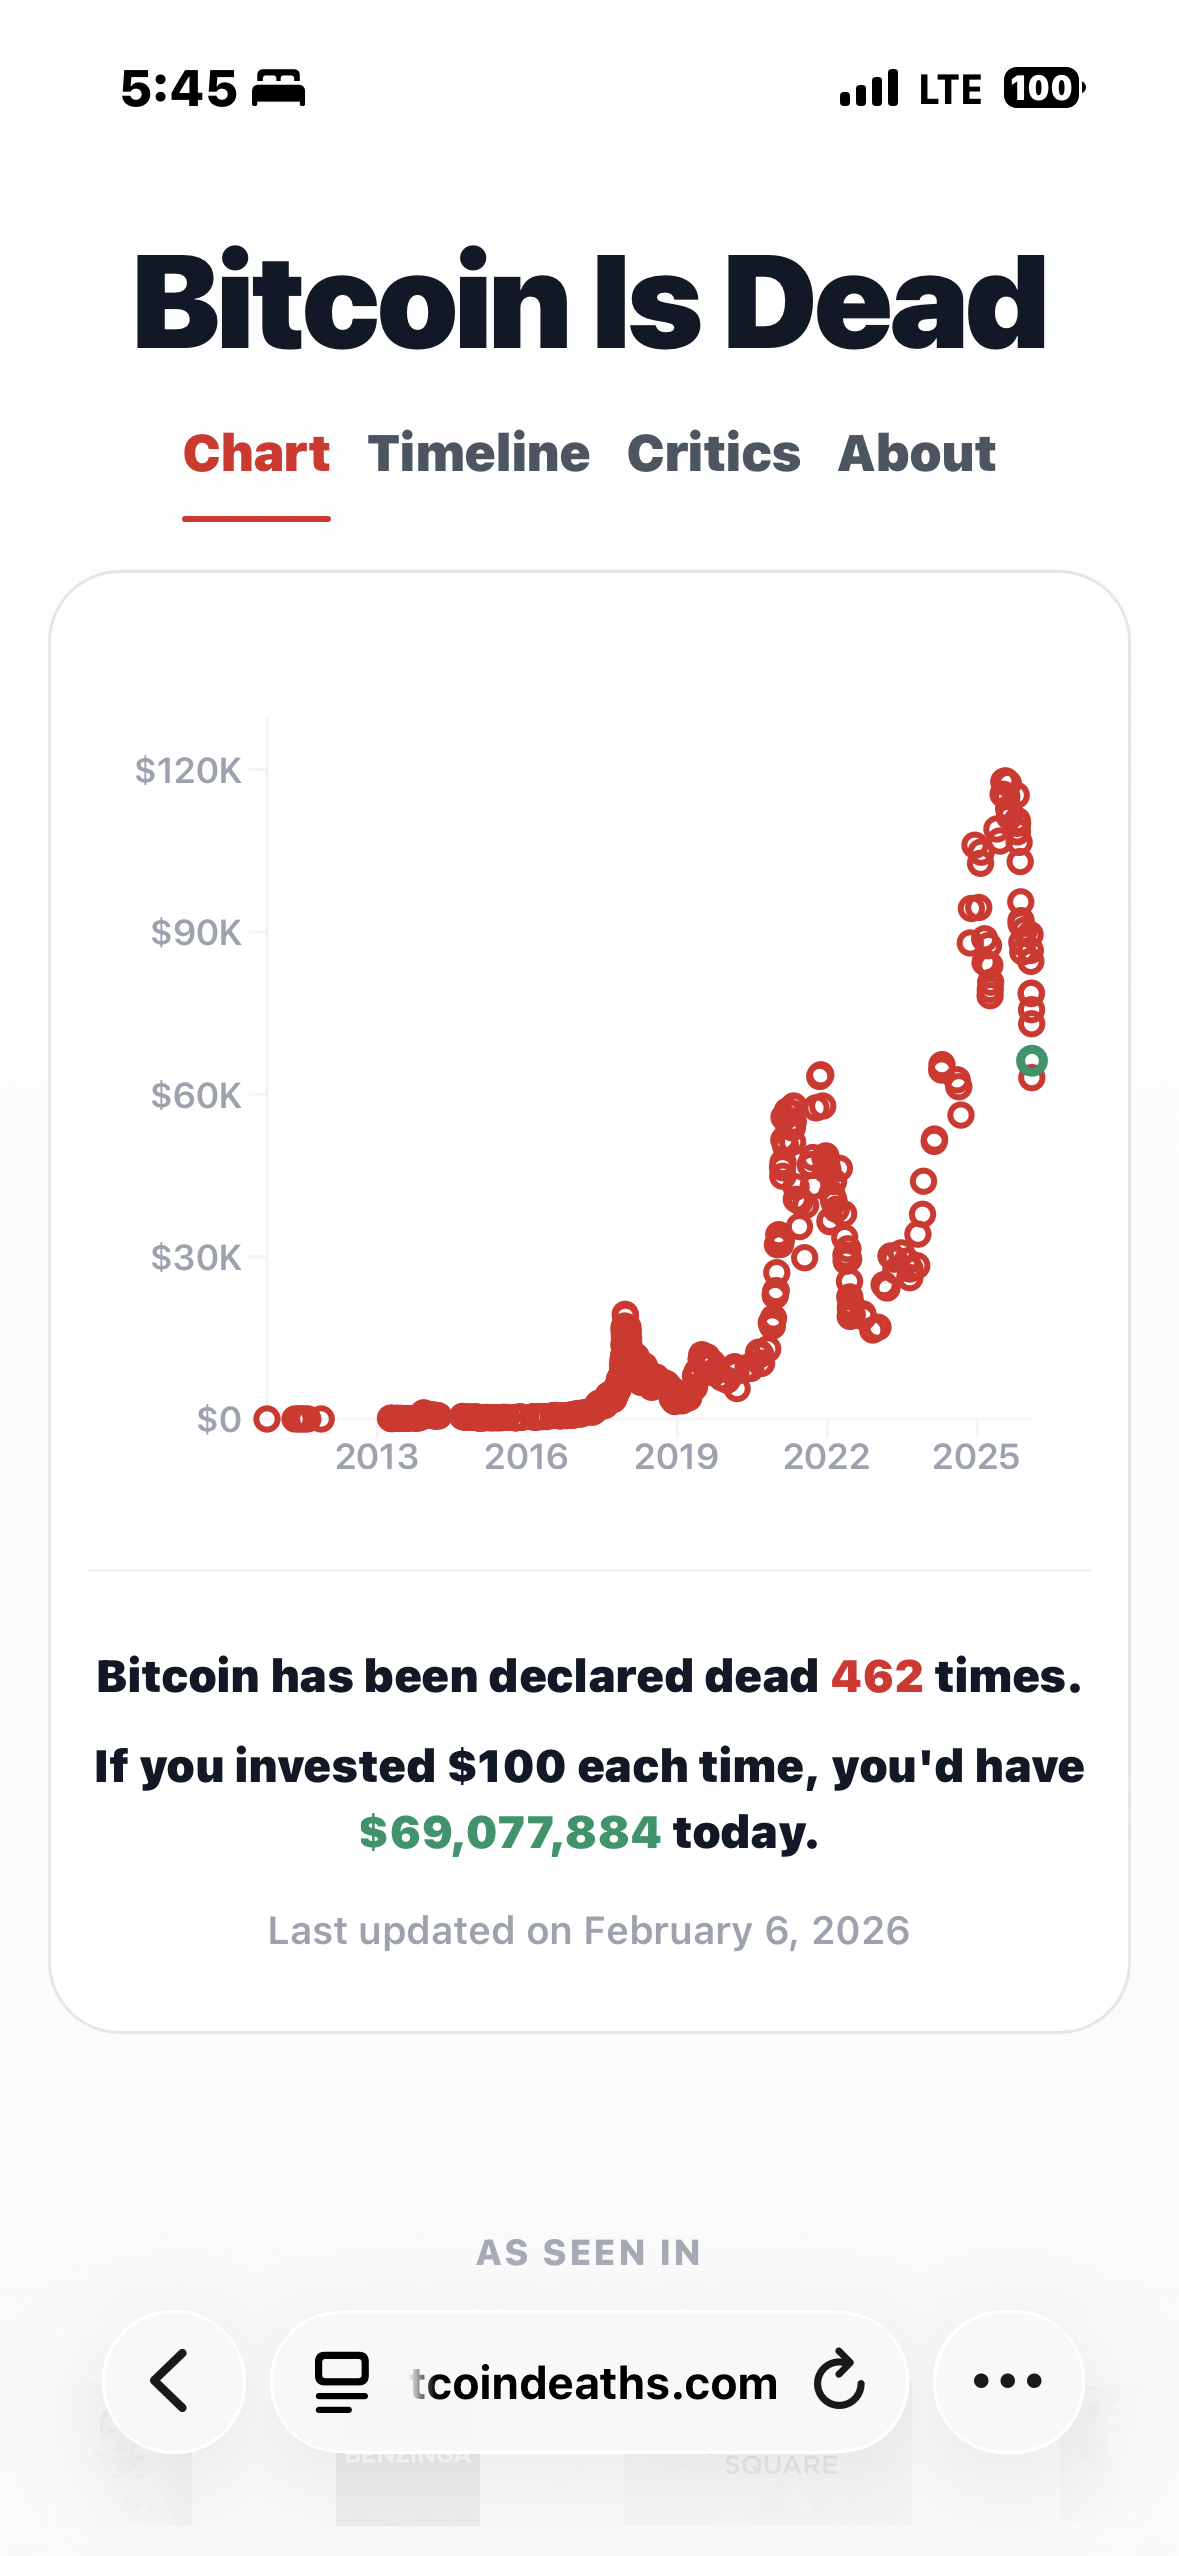Tap the page settings icon in address bar

[342, 2382]
